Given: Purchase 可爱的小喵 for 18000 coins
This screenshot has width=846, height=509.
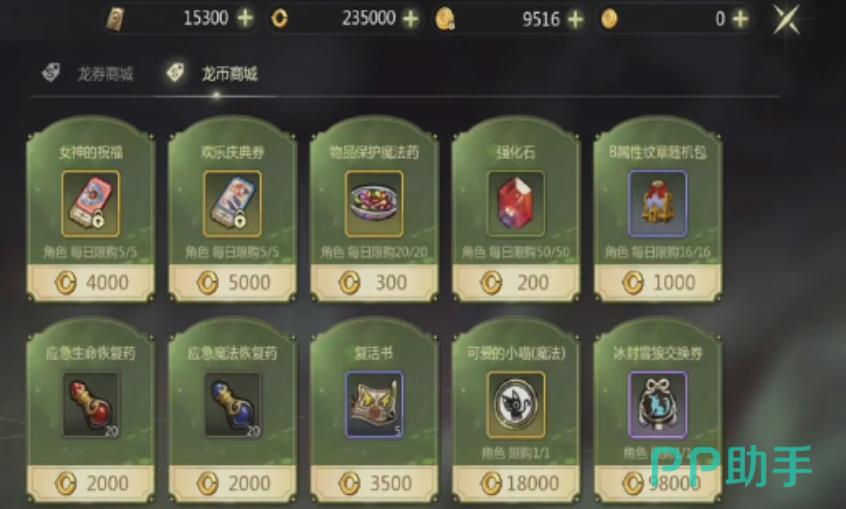Looking at the screenshot, I should click(516, 483).
